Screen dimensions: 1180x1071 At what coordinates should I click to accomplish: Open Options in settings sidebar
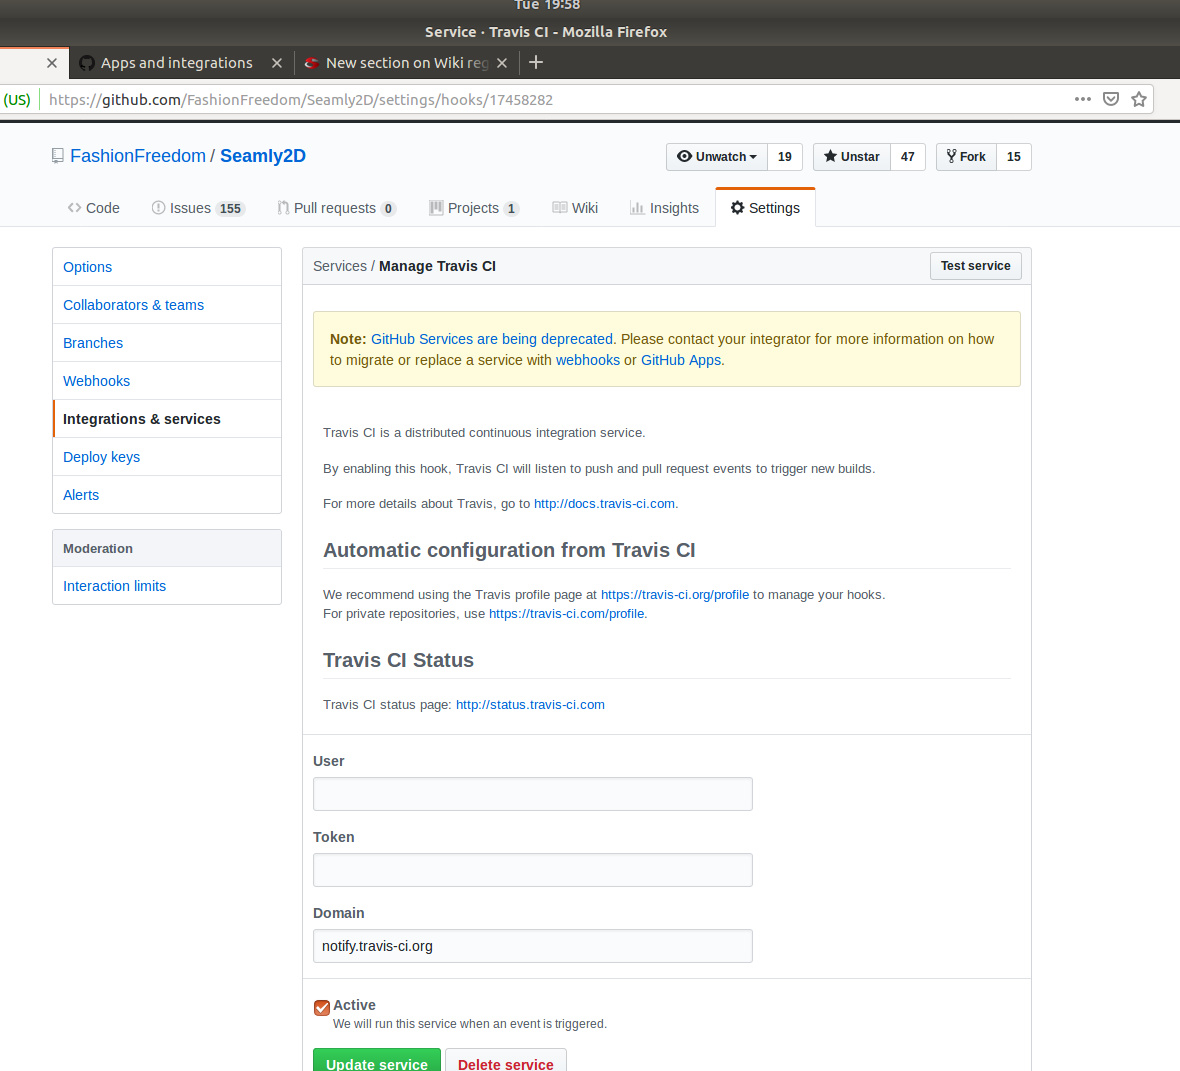(167, 267)
